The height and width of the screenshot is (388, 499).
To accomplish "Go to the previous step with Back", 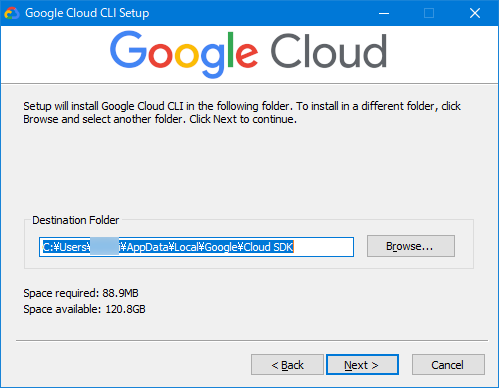I will pyautogui.click(x=287, y=365).
